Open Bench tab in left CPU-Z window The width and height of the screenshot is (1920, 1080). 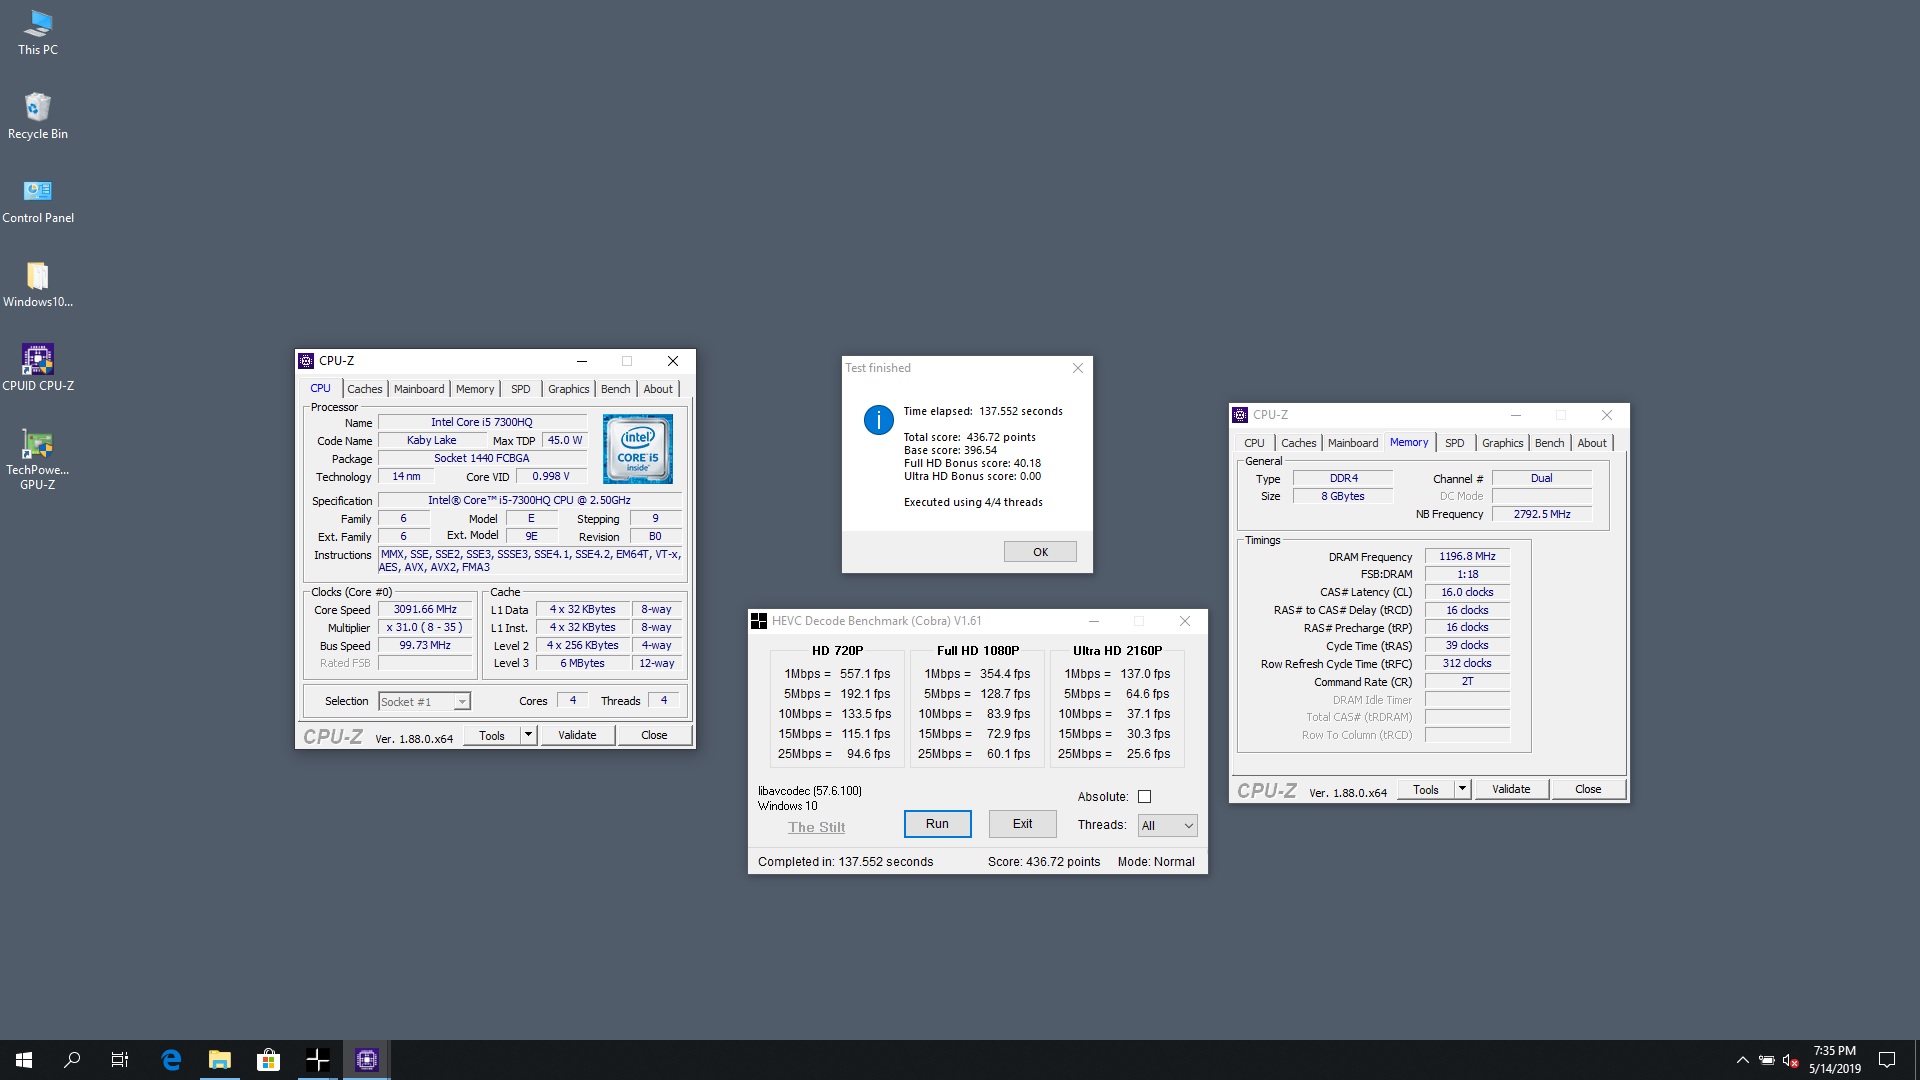click(616, 389)
